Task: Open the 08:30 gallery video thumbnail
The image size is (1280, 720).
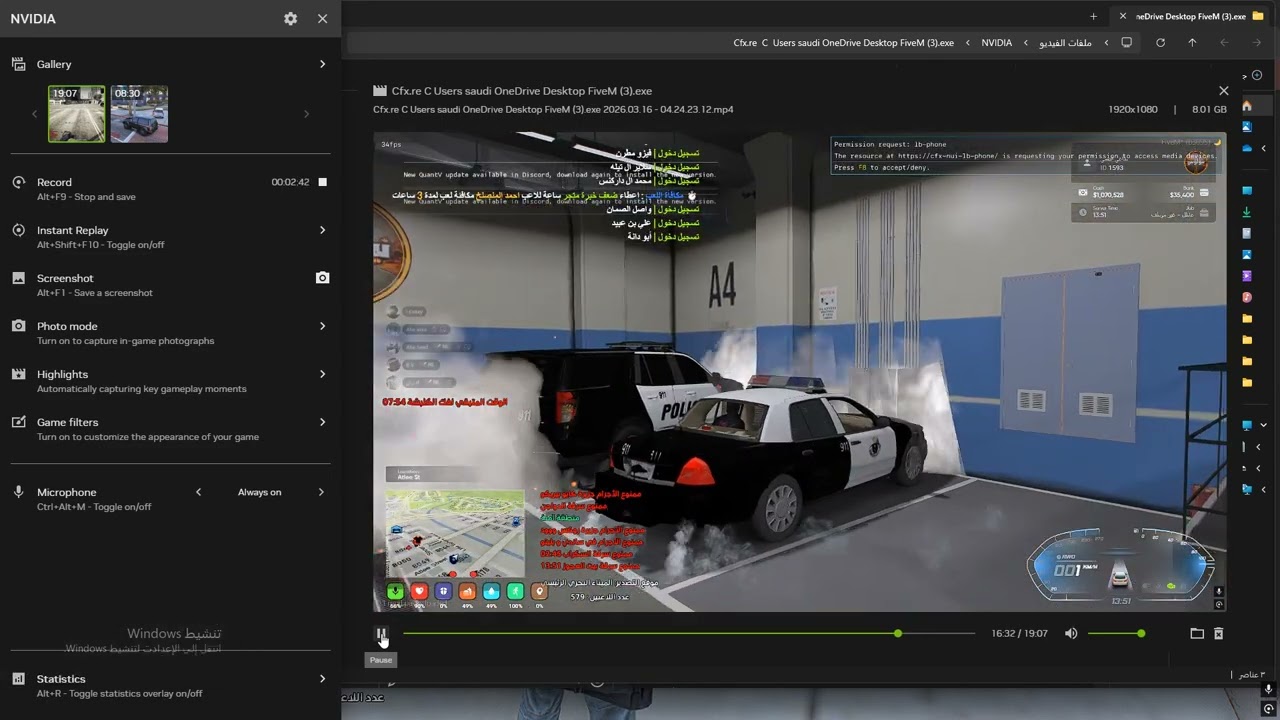Action: pos(139,114)
